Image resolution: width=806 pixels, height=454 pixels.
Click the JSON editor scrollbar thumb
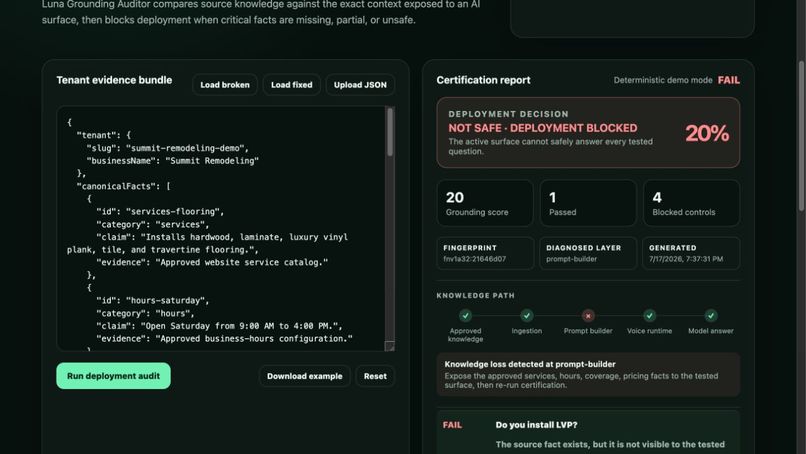click(x=390, y=132)
